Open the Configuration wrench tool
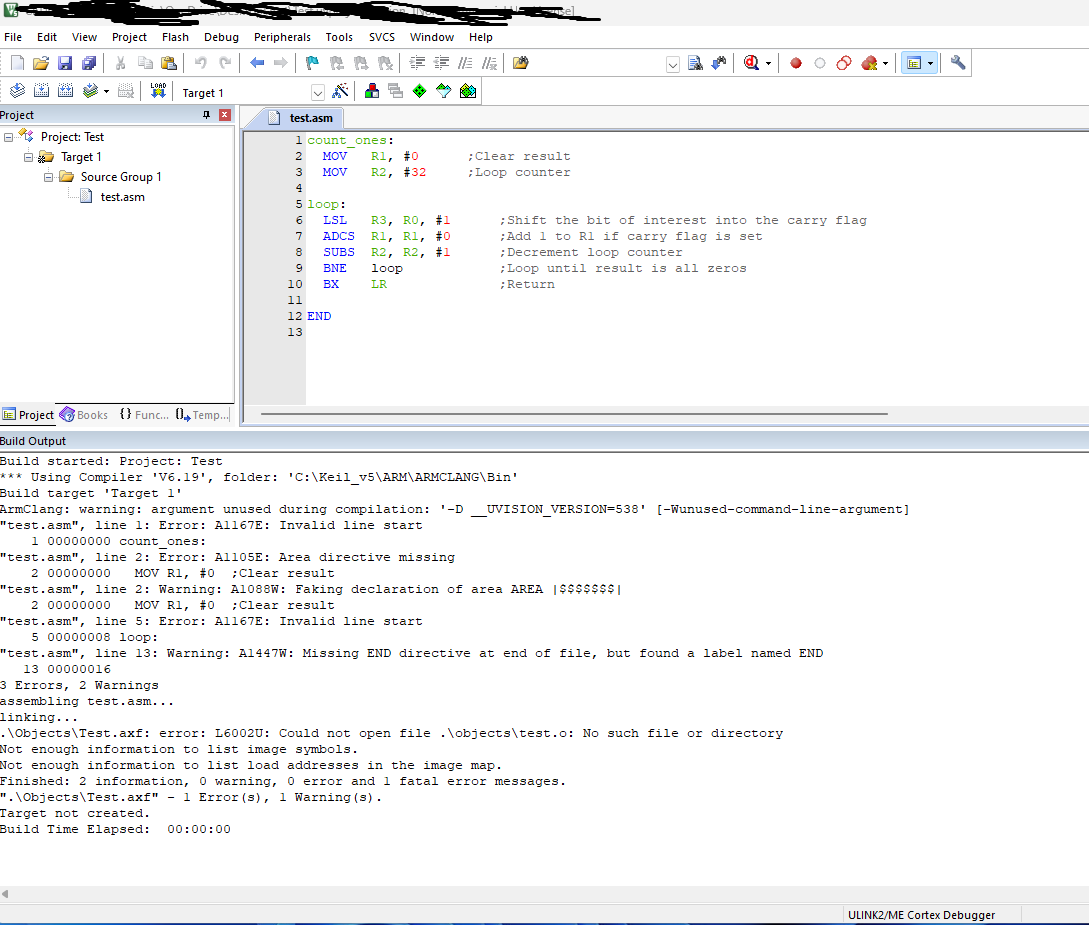Viewport: 1089px width, 925px height. tap(957, 62)
